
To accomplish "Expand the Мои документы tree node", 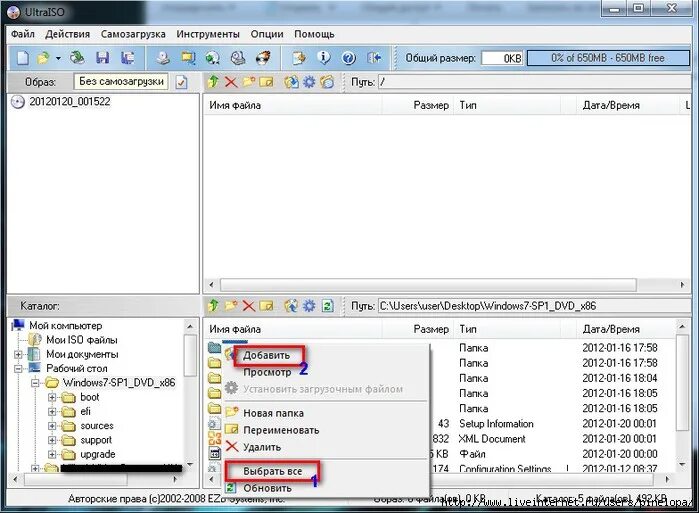I will 18,355.
